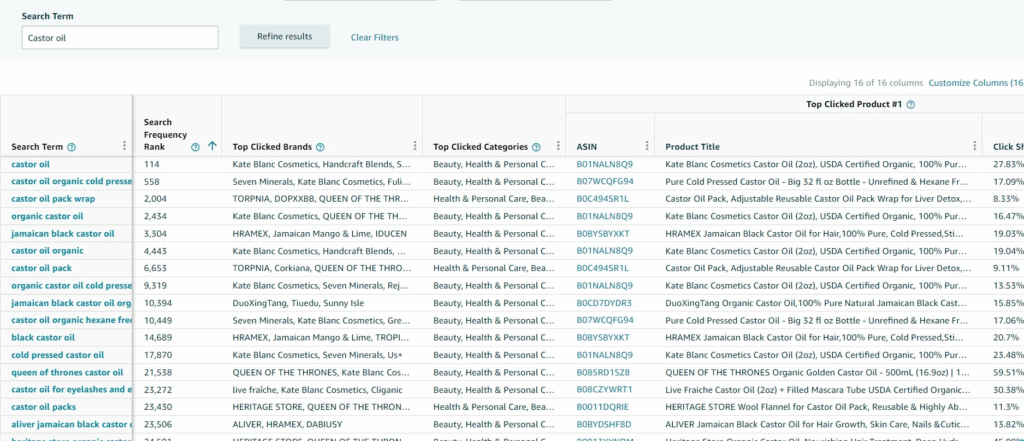Click help icon beside Search Term header
The image size is (1024, 441).
(72, 147)
